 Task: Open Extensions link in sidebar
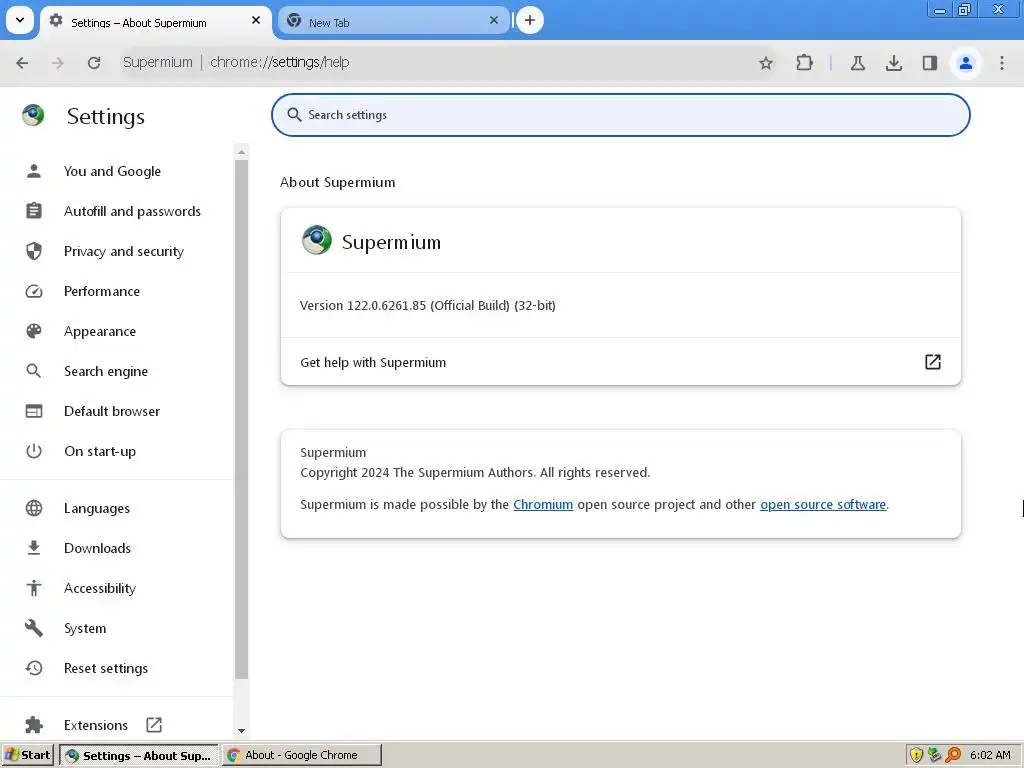click(95, 725)
